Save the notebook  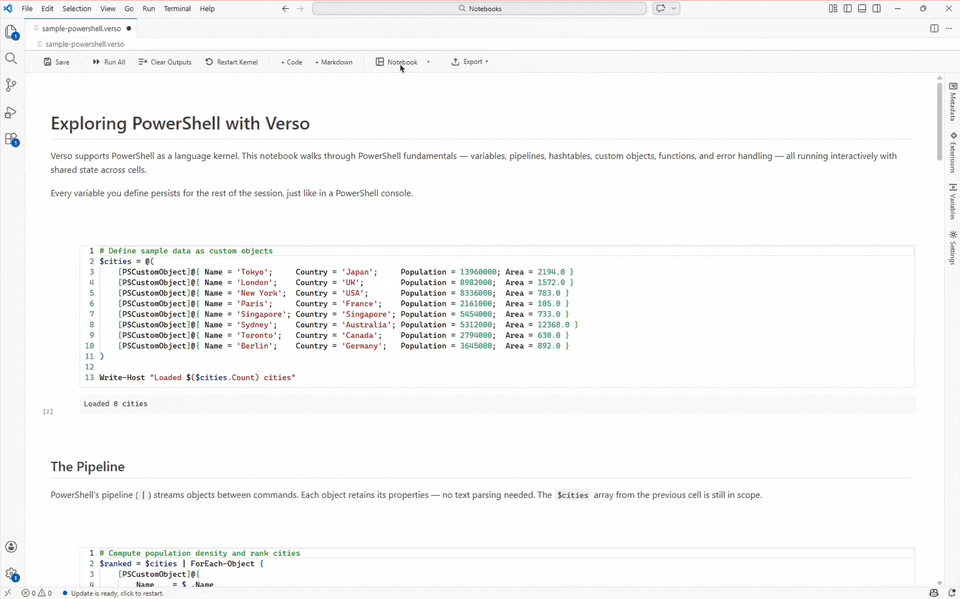(57, 62)
